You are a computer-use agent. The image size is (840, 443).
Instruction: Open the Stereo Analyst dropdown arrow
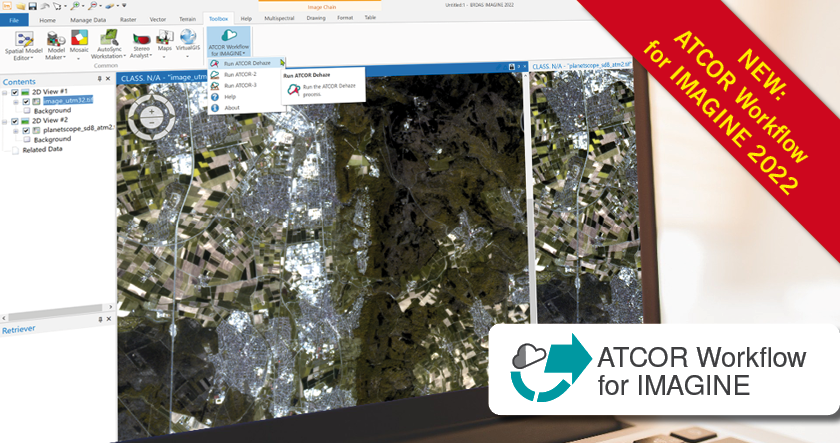click(151, 56)
